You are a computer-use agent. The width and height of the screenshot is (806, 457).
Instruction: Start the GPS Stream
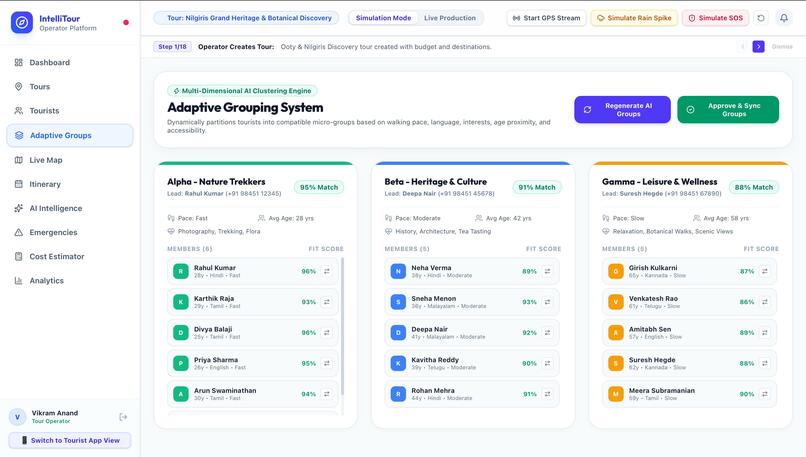[546, 18]
